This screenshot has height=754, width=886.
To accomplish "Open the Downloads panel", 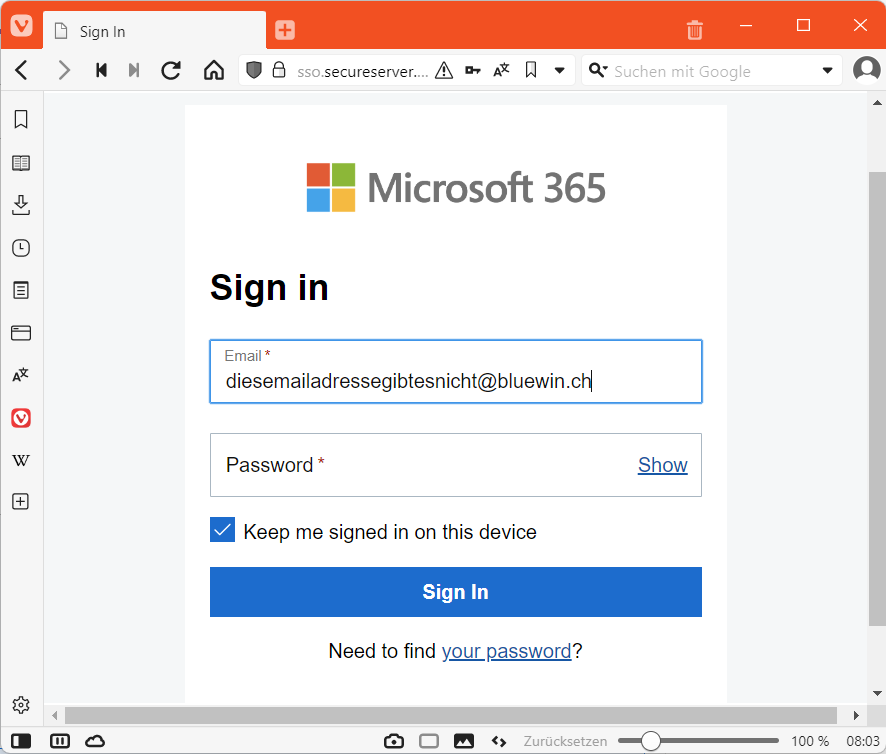I will coord(21,205).
